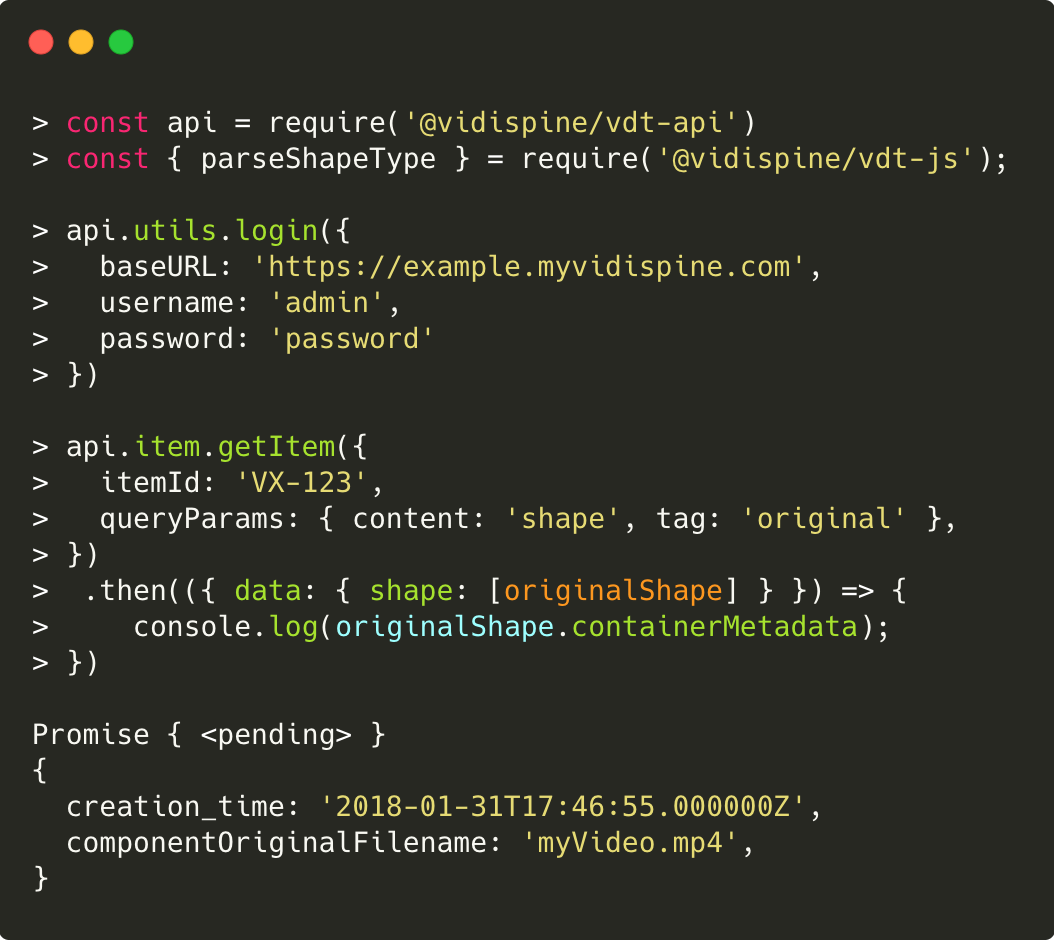This screenshot has height=940, width=1054.
Task: Select the Promise pending output line
Action: coord(208,735)
